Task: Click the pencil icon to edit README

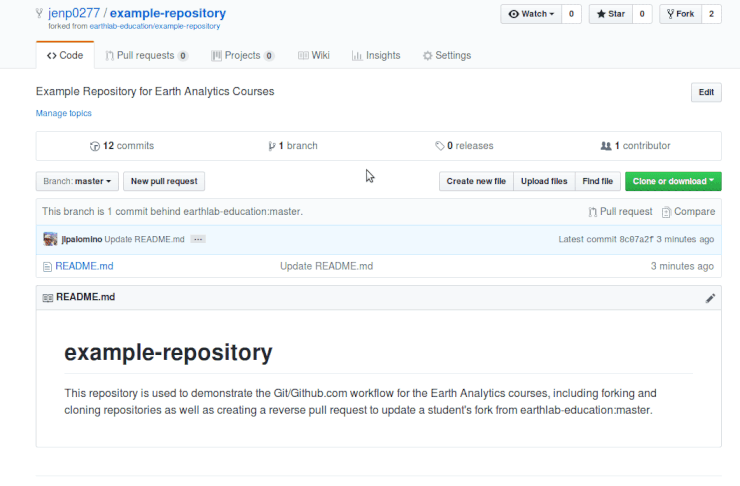Action: [710, 298]
